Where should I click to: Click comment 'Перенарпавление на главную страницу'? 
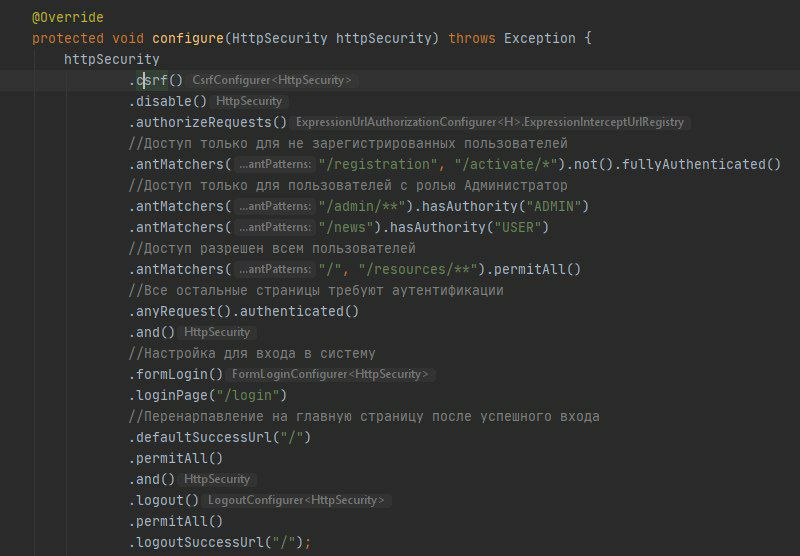pos(364,416)
